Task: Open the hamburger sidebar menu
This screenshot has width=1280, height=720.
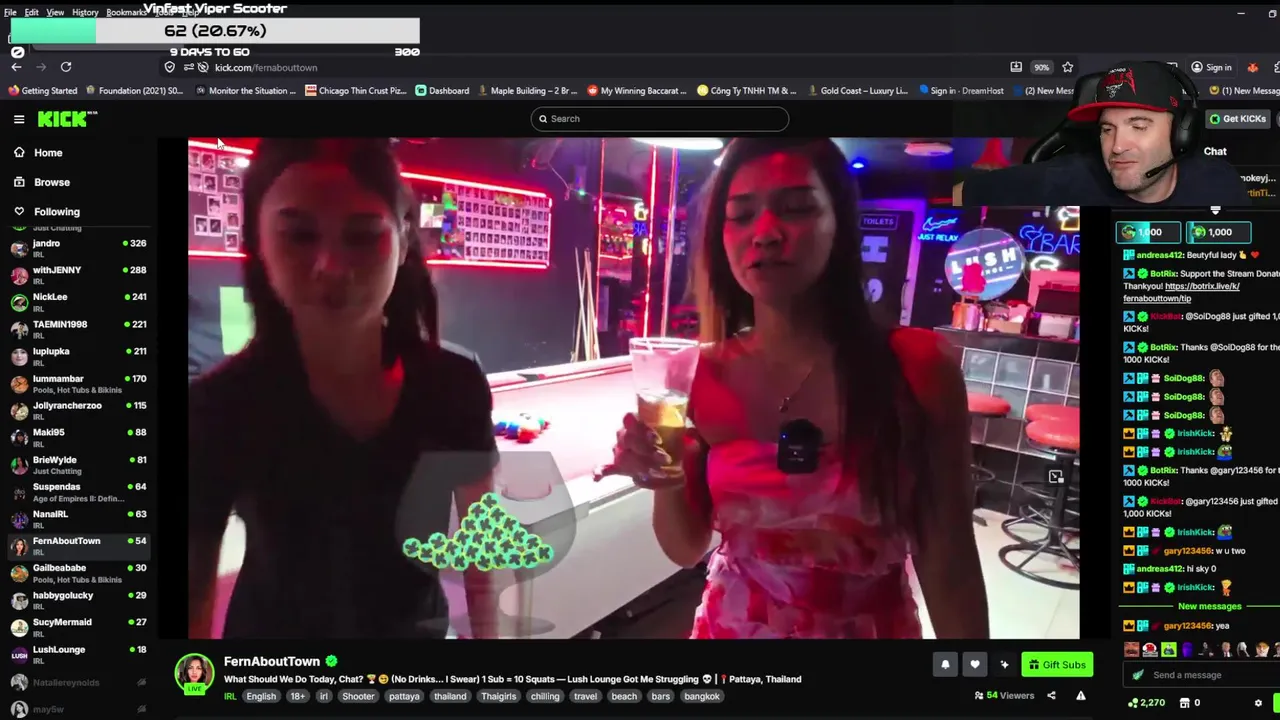Action: (x=19, y=119)
